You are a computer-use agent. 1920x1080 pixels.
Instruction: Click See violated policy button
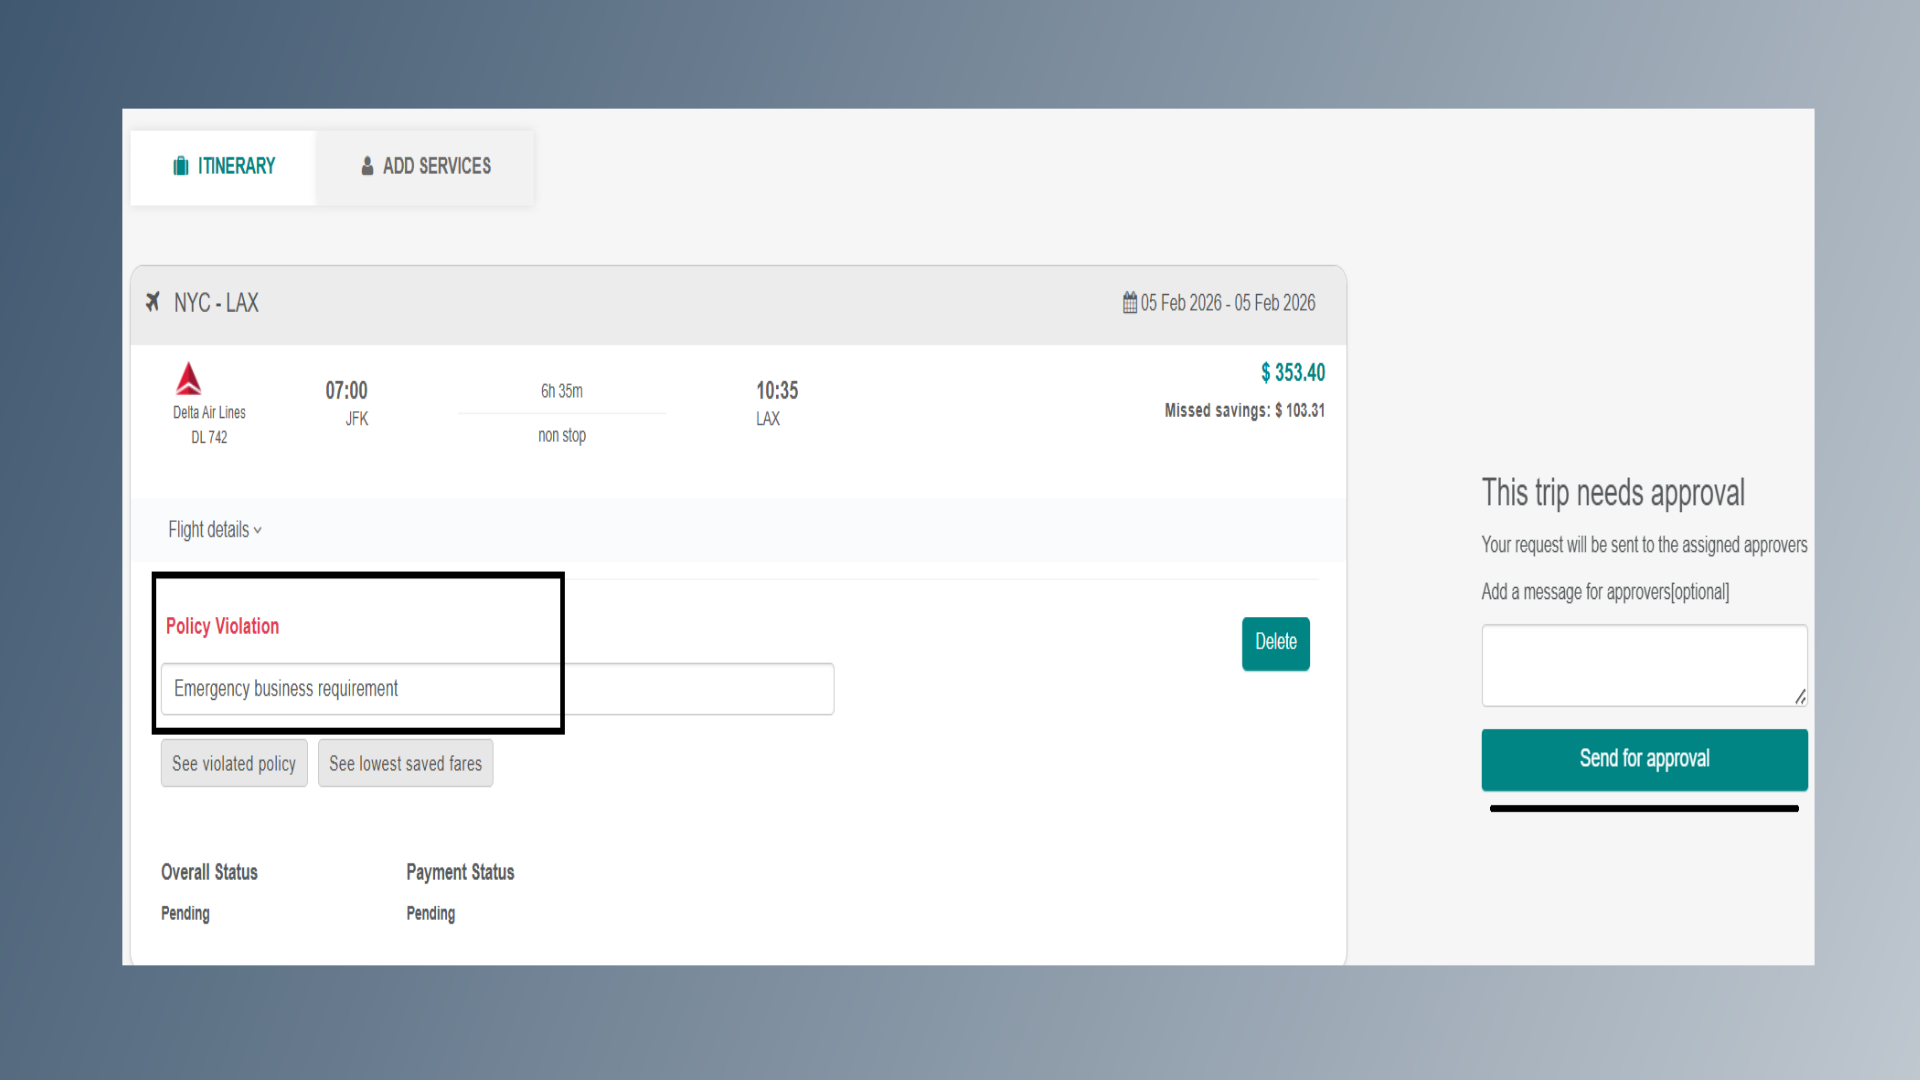(234, 764)
